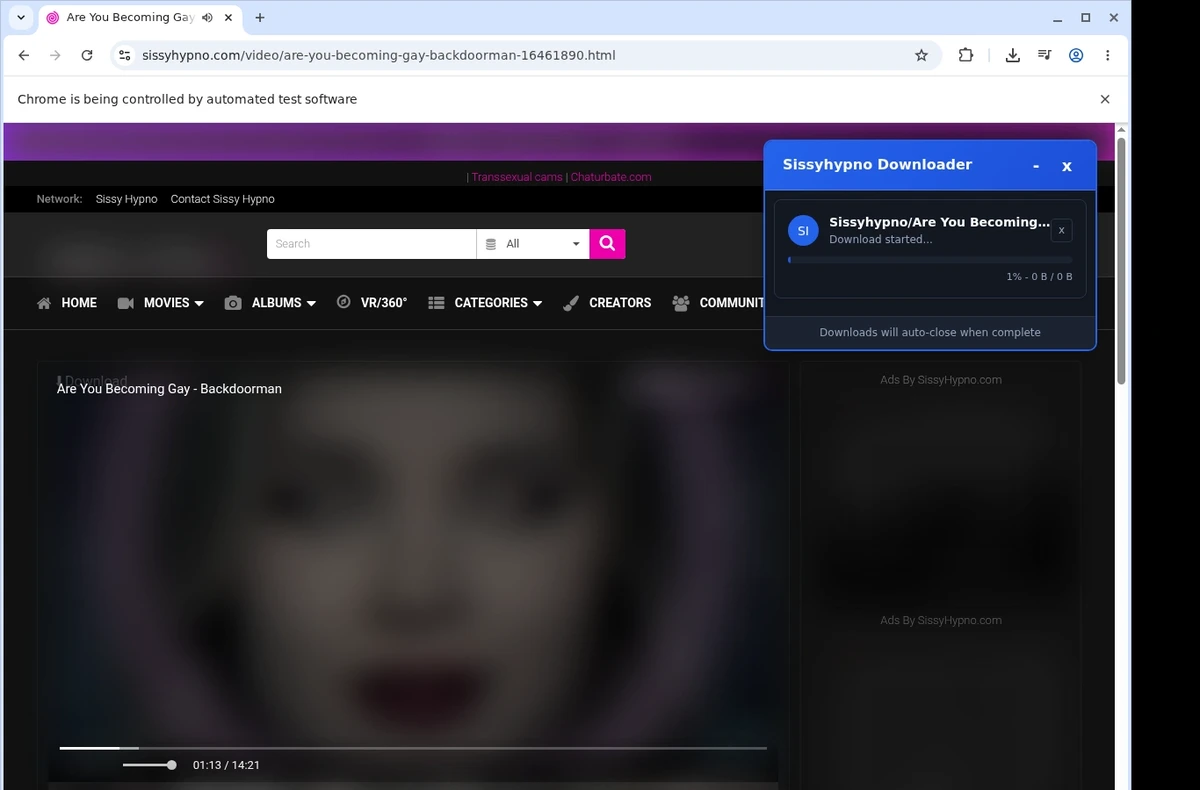Mute tab via speaker icon
Viewport: 1200px width, 790px height.
pyautogui.click(x=207, y=18)
